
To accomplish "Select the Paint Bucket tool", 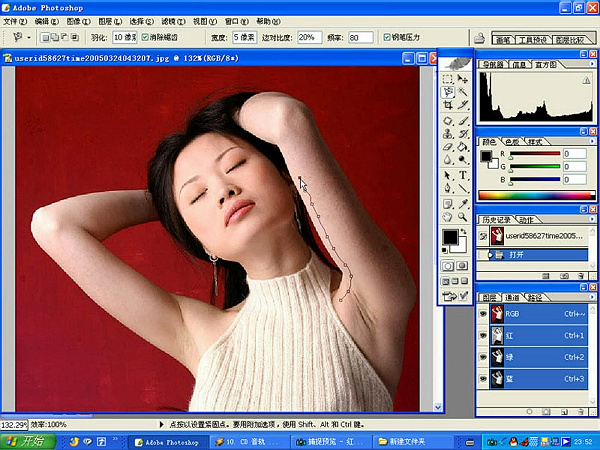I will pyautogui.click(x=463, y=147).
